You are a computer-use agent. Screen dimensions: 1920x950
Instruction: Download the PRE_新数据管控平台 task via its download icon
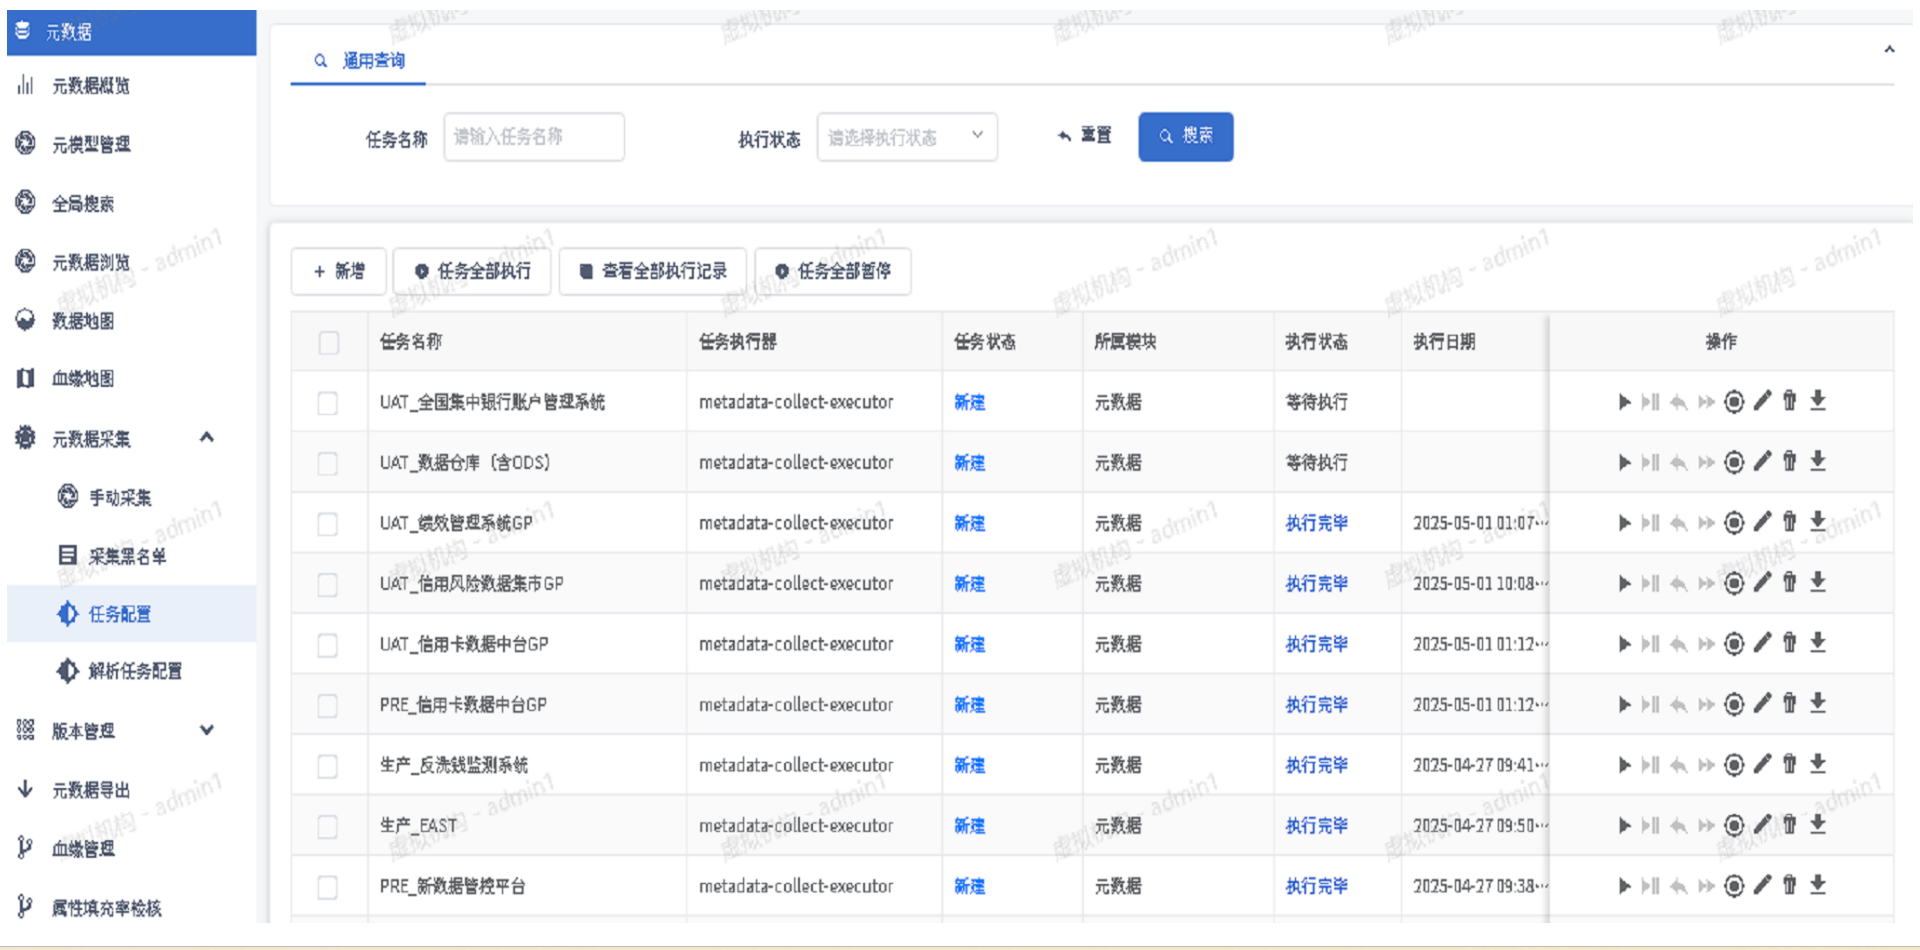tap(1818, 885)
